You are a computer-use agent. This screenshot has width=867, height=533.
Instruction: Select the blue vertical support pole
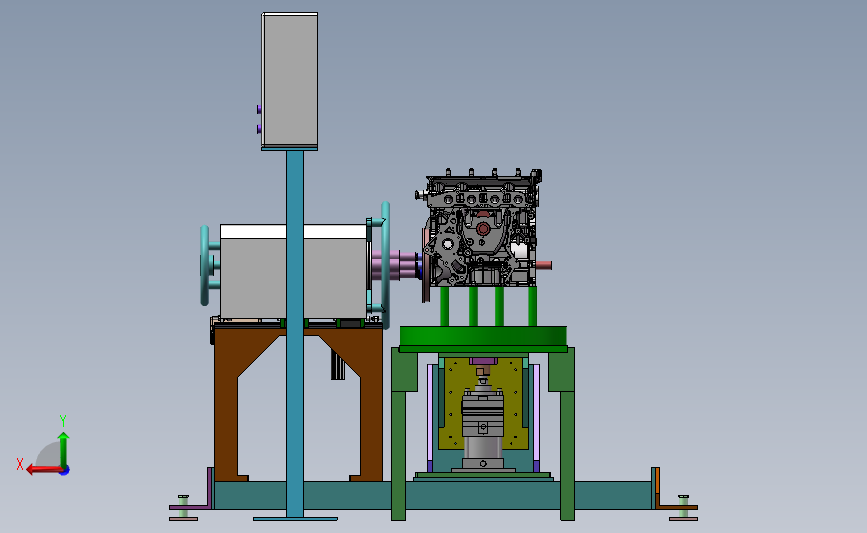coord(295,334)
